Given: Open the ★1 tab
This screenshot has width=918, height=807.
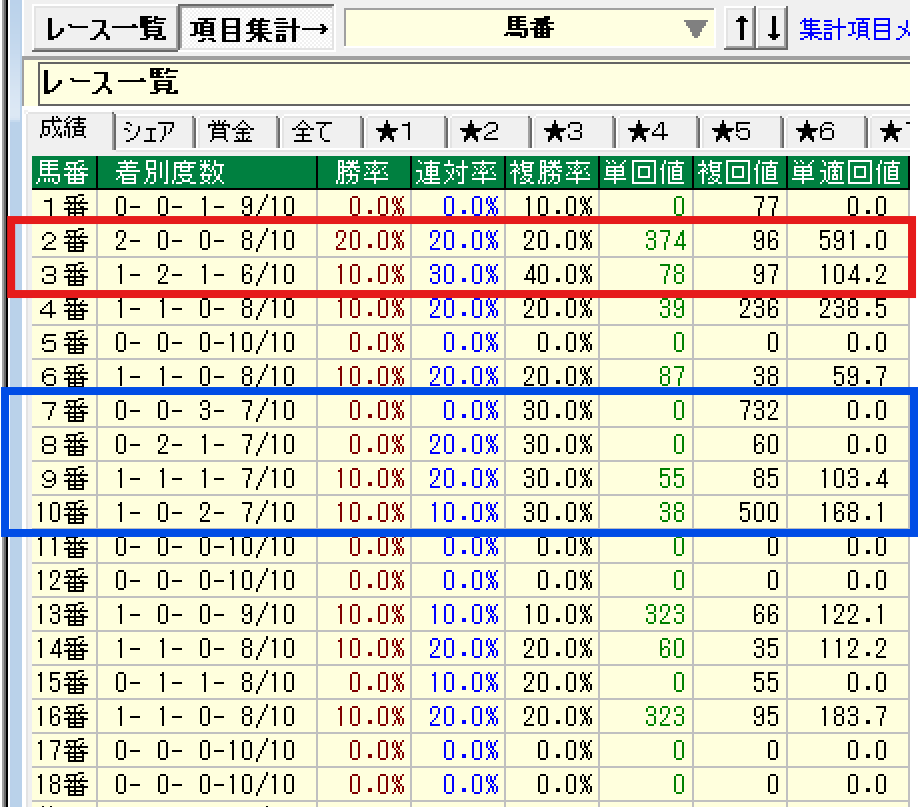Looking at the screenshot, I should tap(396, 132).
